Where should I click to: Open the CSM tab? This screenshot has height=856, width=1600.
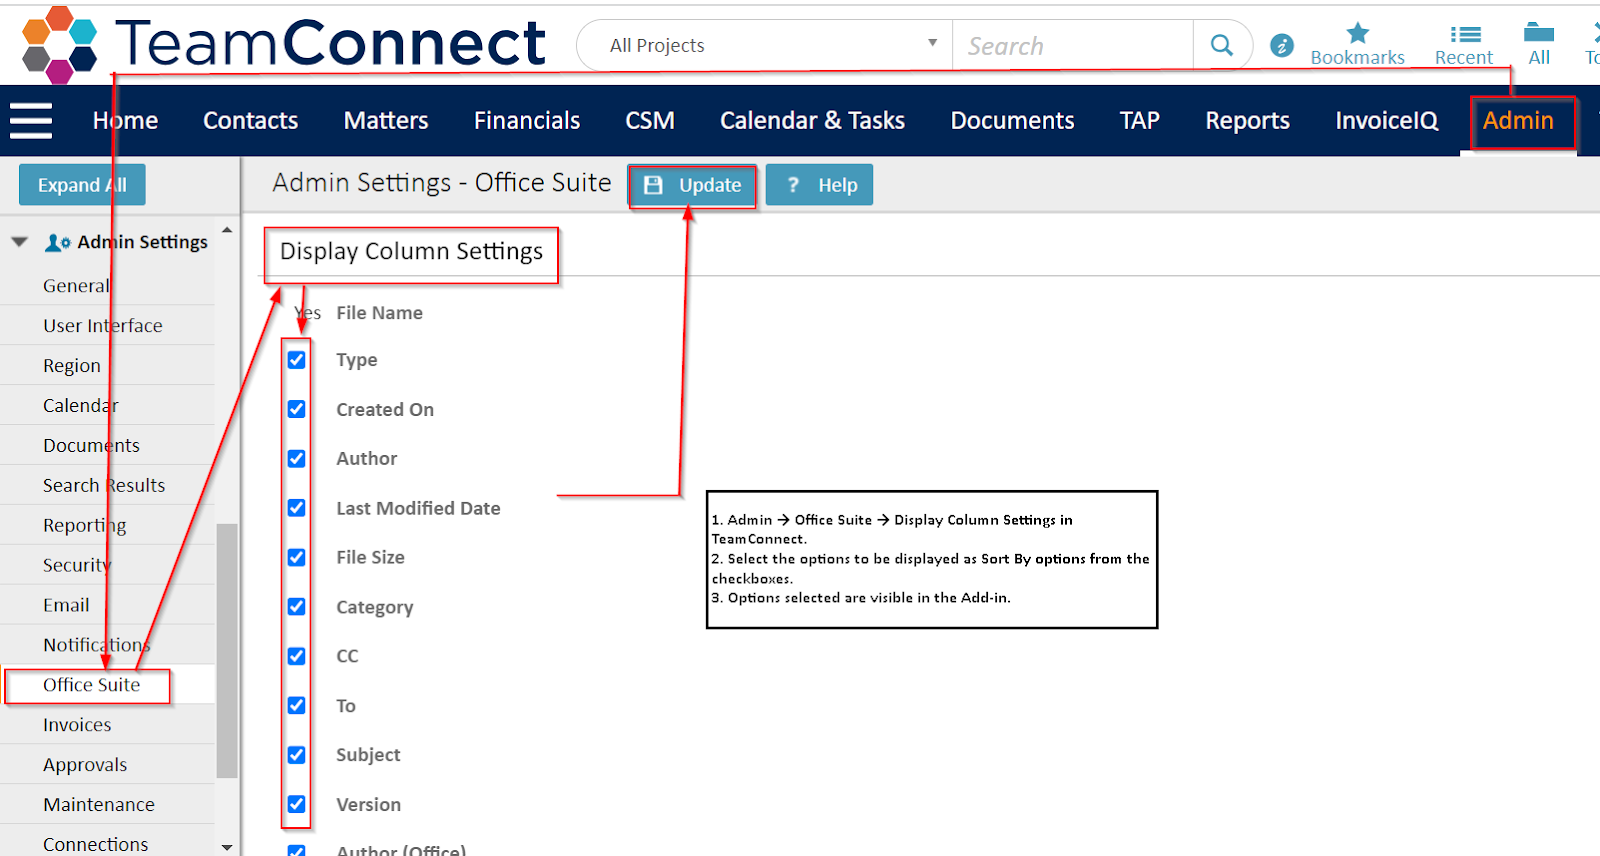point(650,121)
